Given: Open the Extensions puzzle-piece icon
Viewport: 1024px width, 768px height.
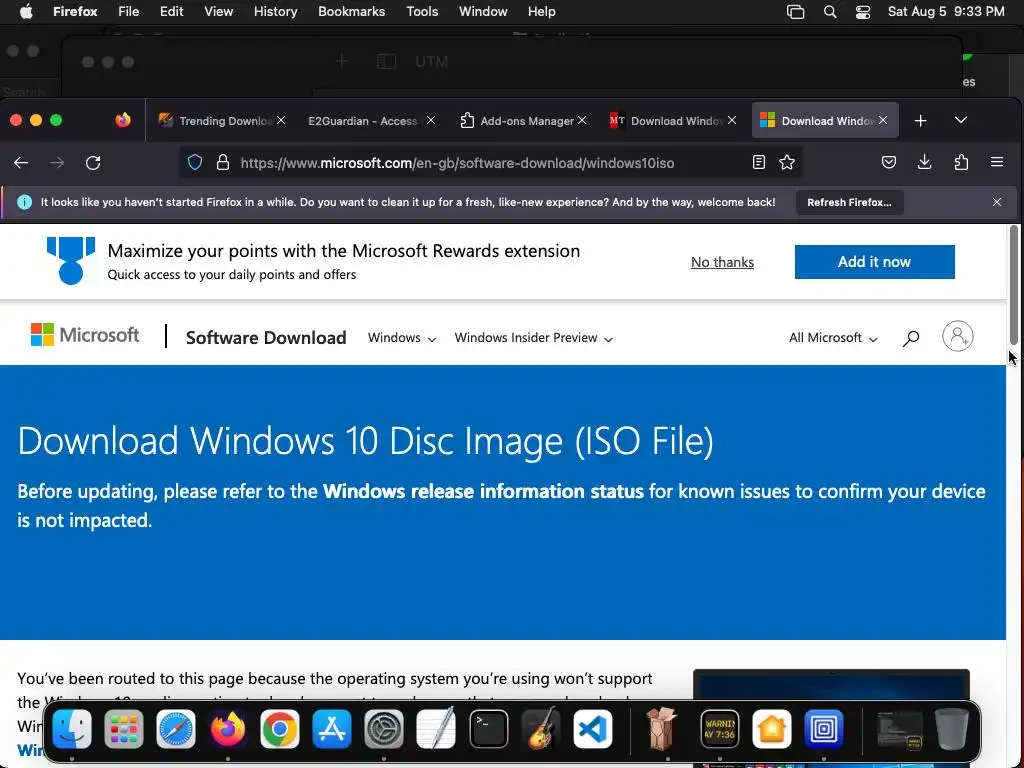Looking at the screenshot, I should pos(961,162).
